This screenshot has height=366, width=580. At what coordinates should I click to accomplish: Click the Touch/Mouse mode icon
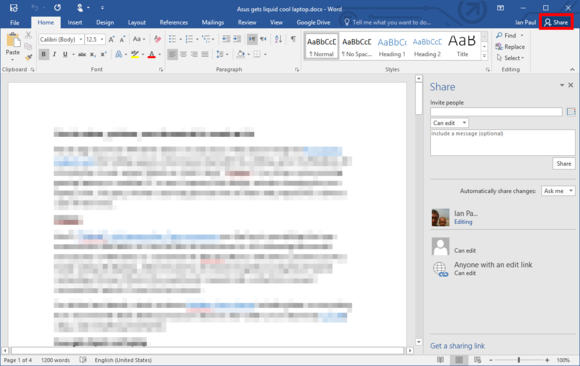[x=80, y=8]
